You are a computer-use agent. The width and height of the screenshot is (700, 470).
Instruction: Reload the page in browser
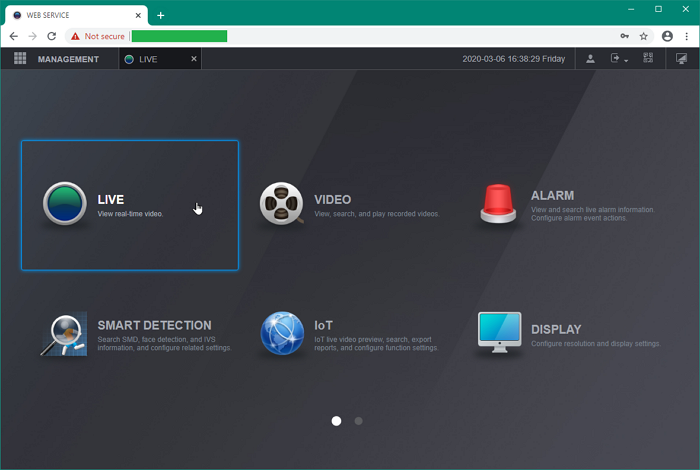pyautogui.click(x=52, y=36)
